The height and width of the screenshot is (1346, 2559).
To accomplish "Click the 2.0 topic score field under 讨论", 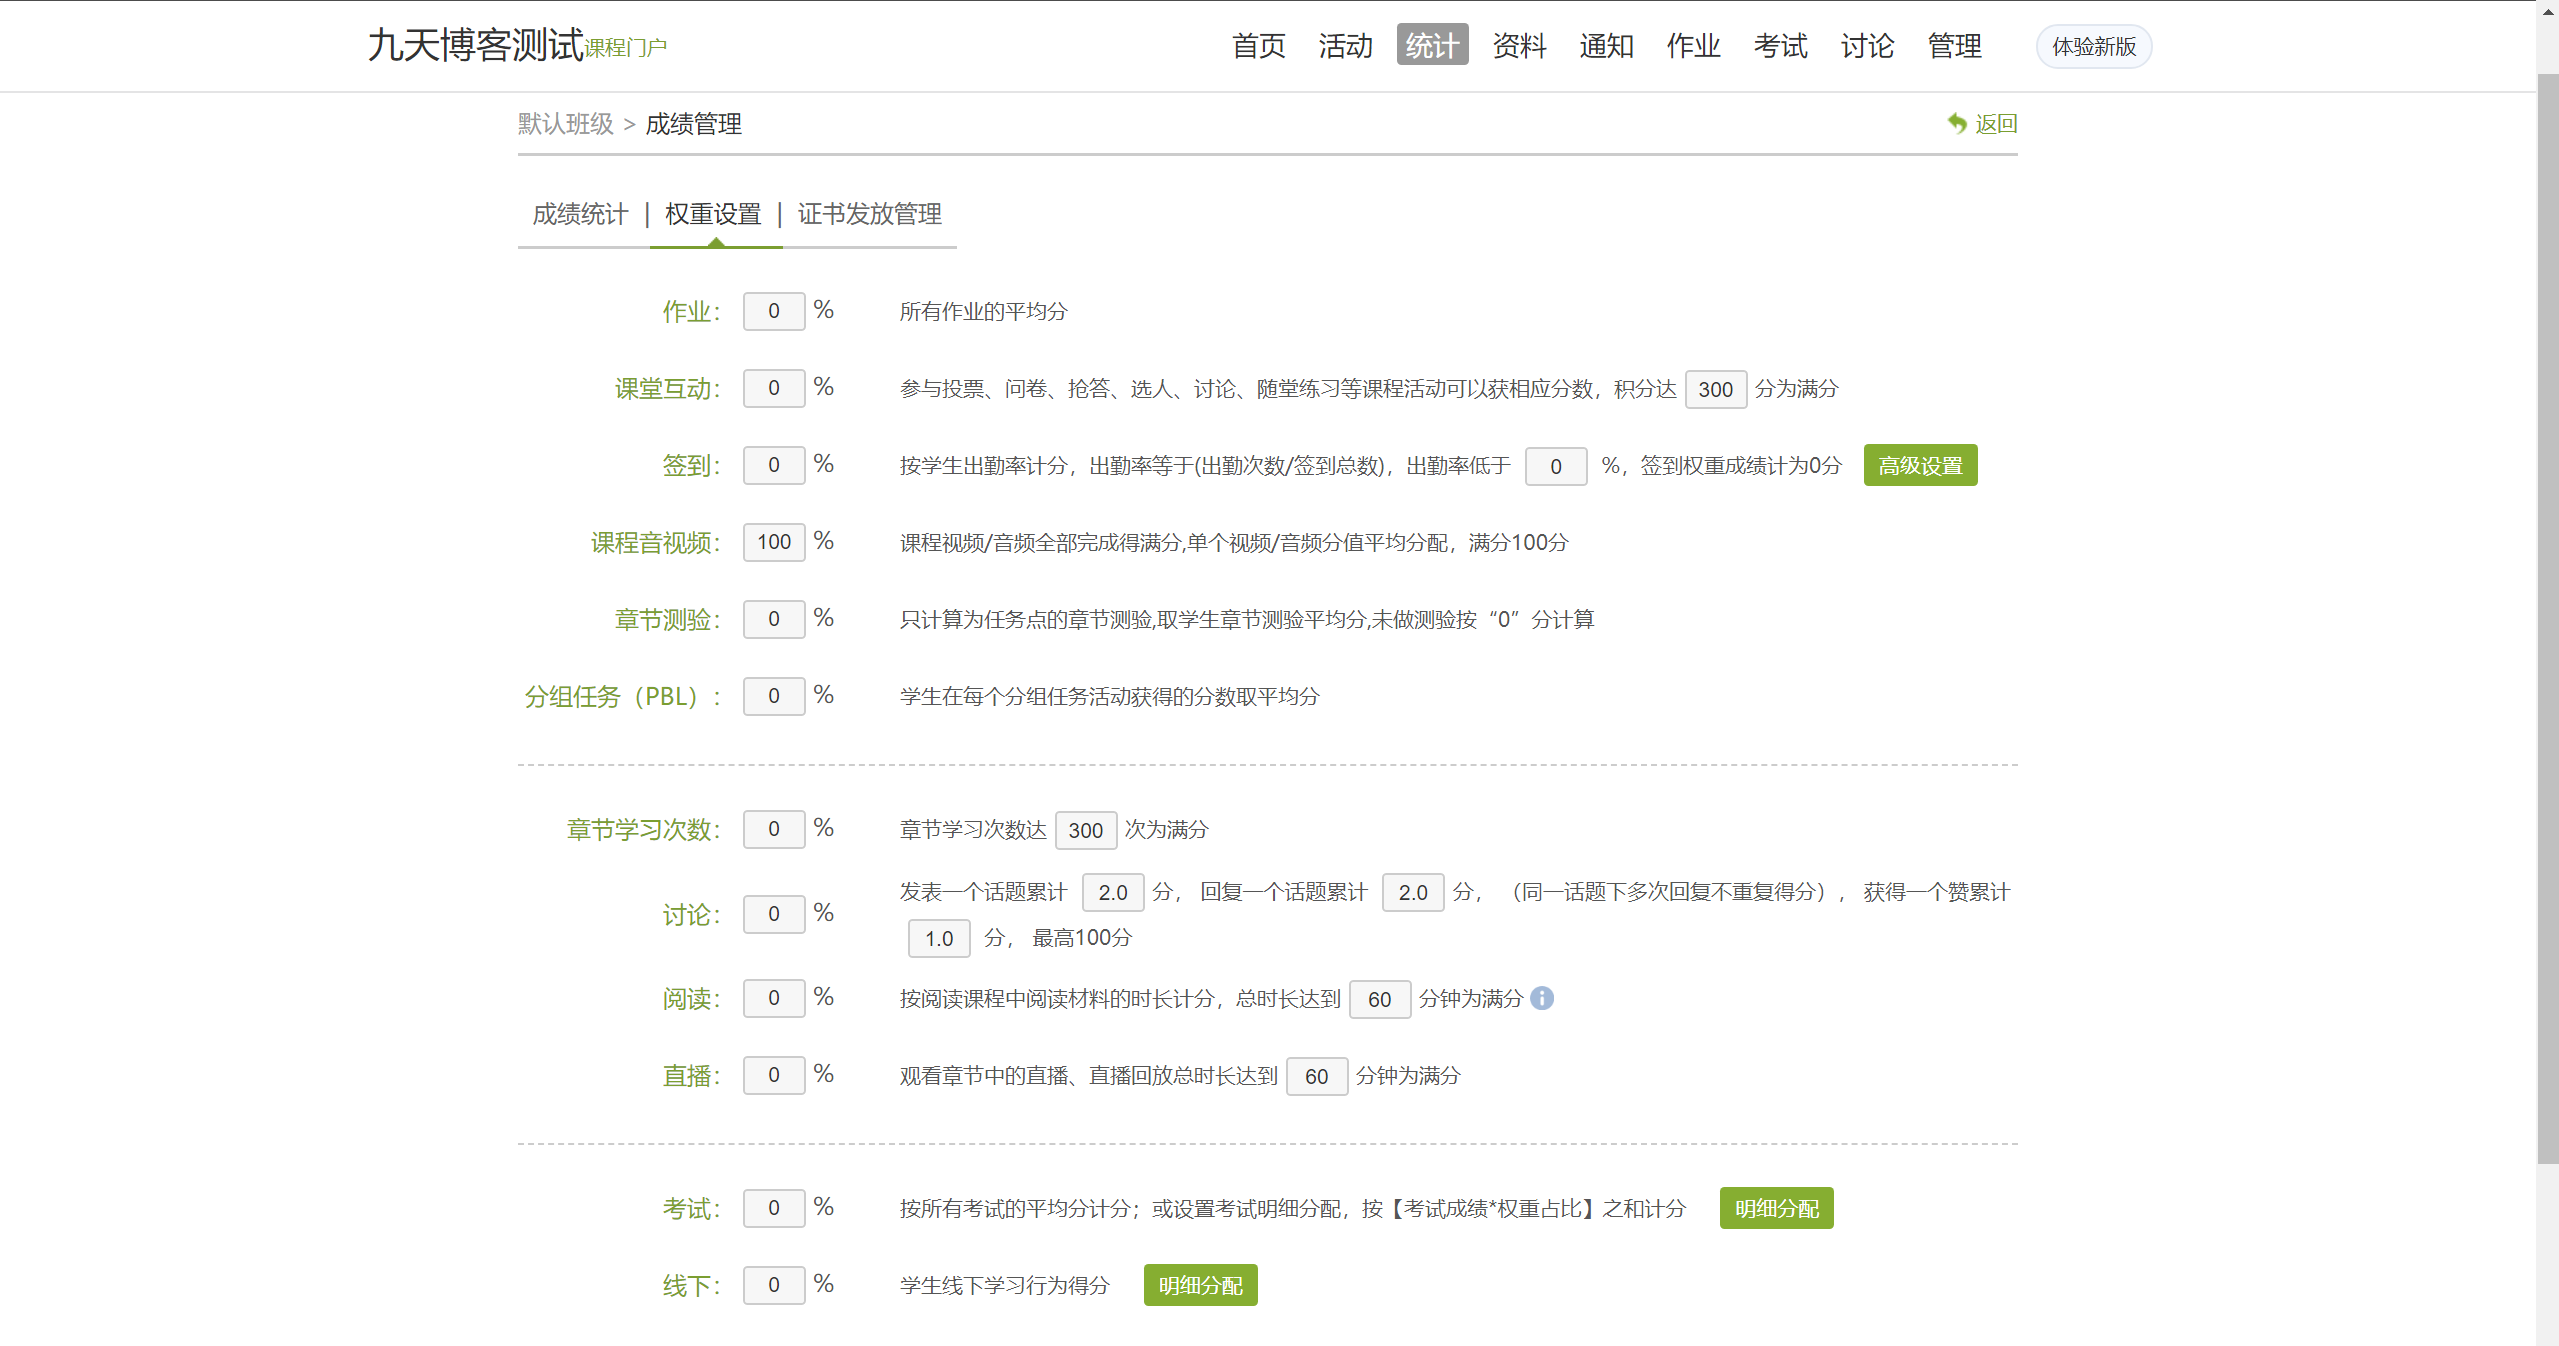I will click(1113, 892).
